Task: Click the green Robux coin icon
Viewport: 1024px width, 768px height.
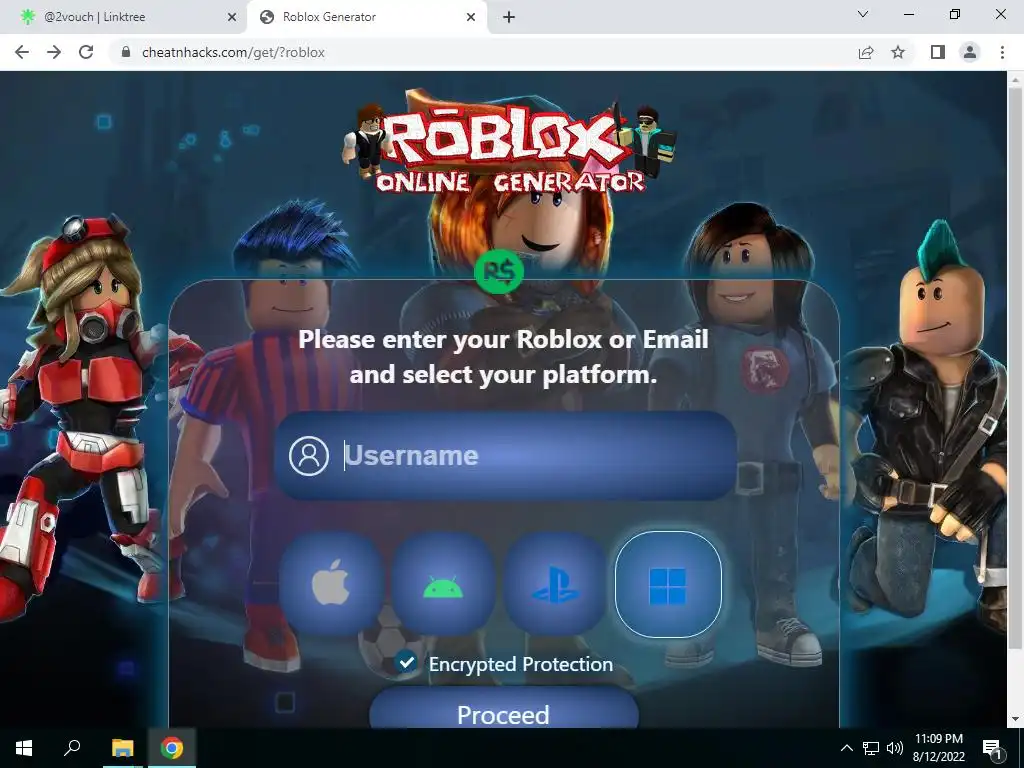Action: pos(500,271)
